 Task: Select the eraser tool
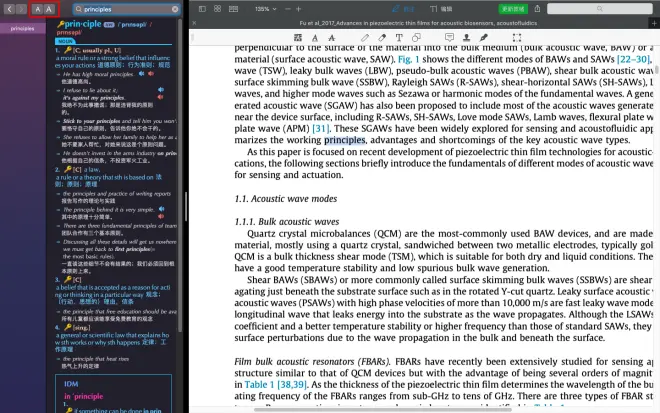tap(382, 38)
